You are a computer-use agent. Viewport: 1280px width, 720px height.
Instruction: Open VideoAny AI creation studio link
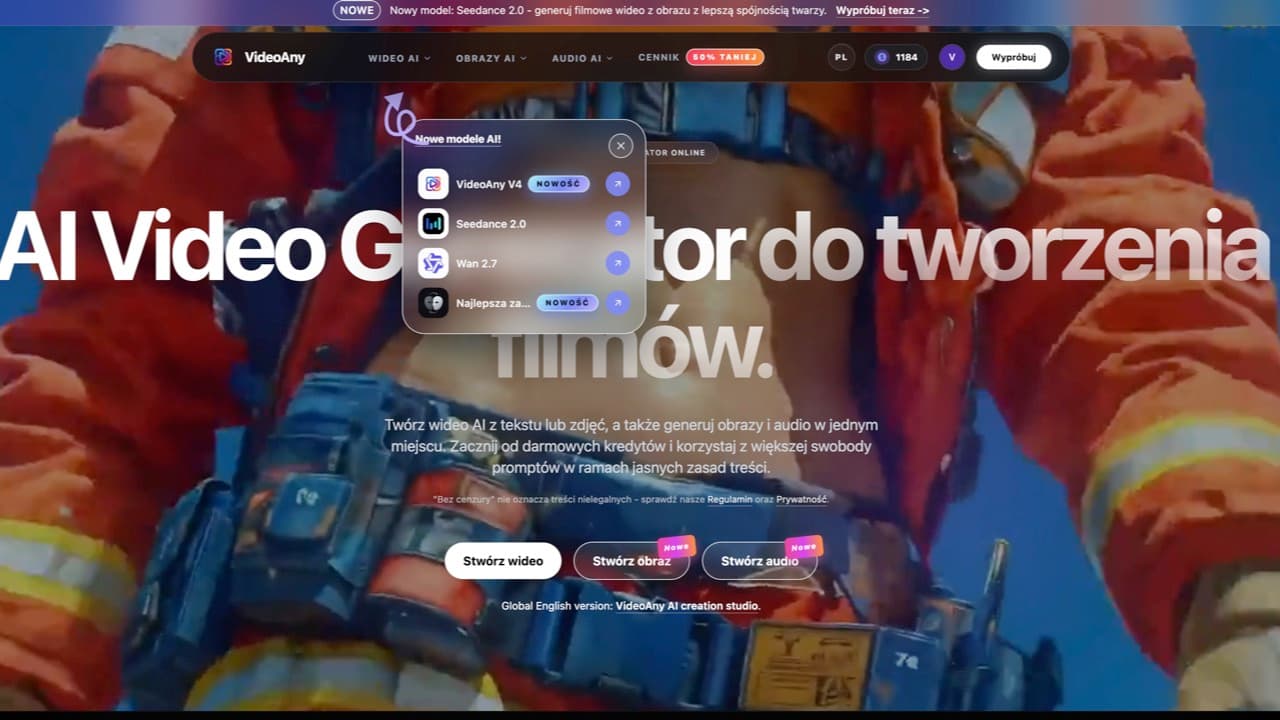[687, 606]
